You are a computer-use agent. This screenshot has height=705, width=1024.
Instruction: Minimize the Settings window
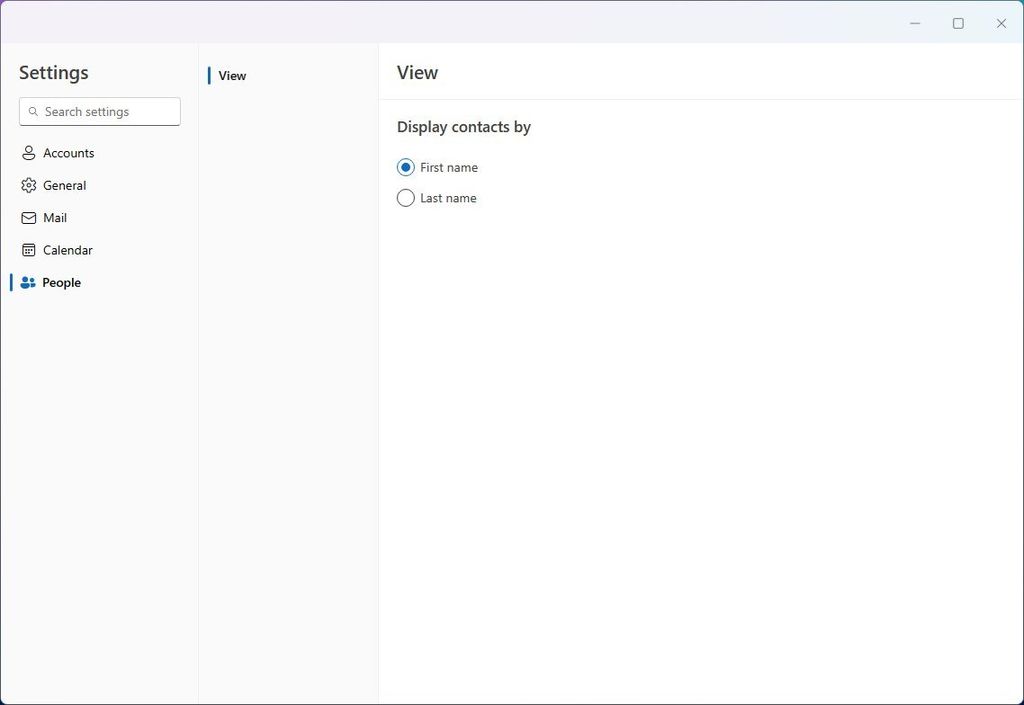(x=915, y=24)
